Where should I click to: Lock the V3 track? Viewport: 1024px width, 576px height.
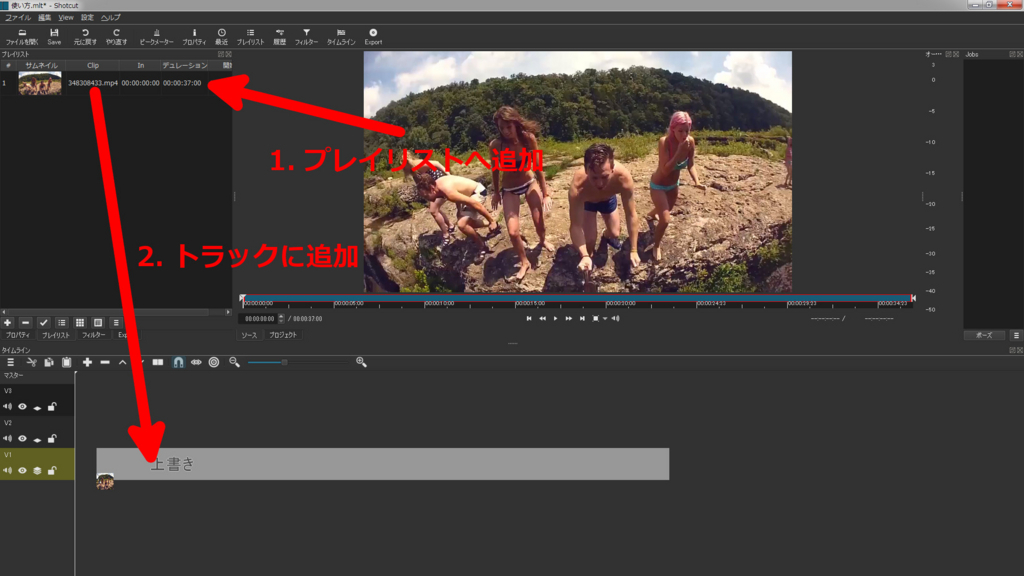click(x=53, y=406)
